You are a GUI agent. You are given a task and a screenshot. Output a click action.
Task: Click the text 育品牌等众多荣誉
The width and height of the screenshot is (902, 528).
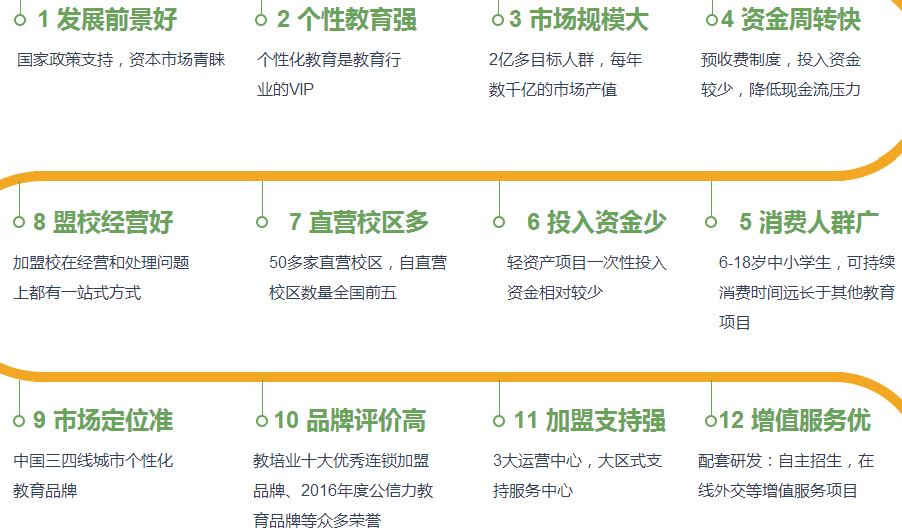tap(317, 519)
